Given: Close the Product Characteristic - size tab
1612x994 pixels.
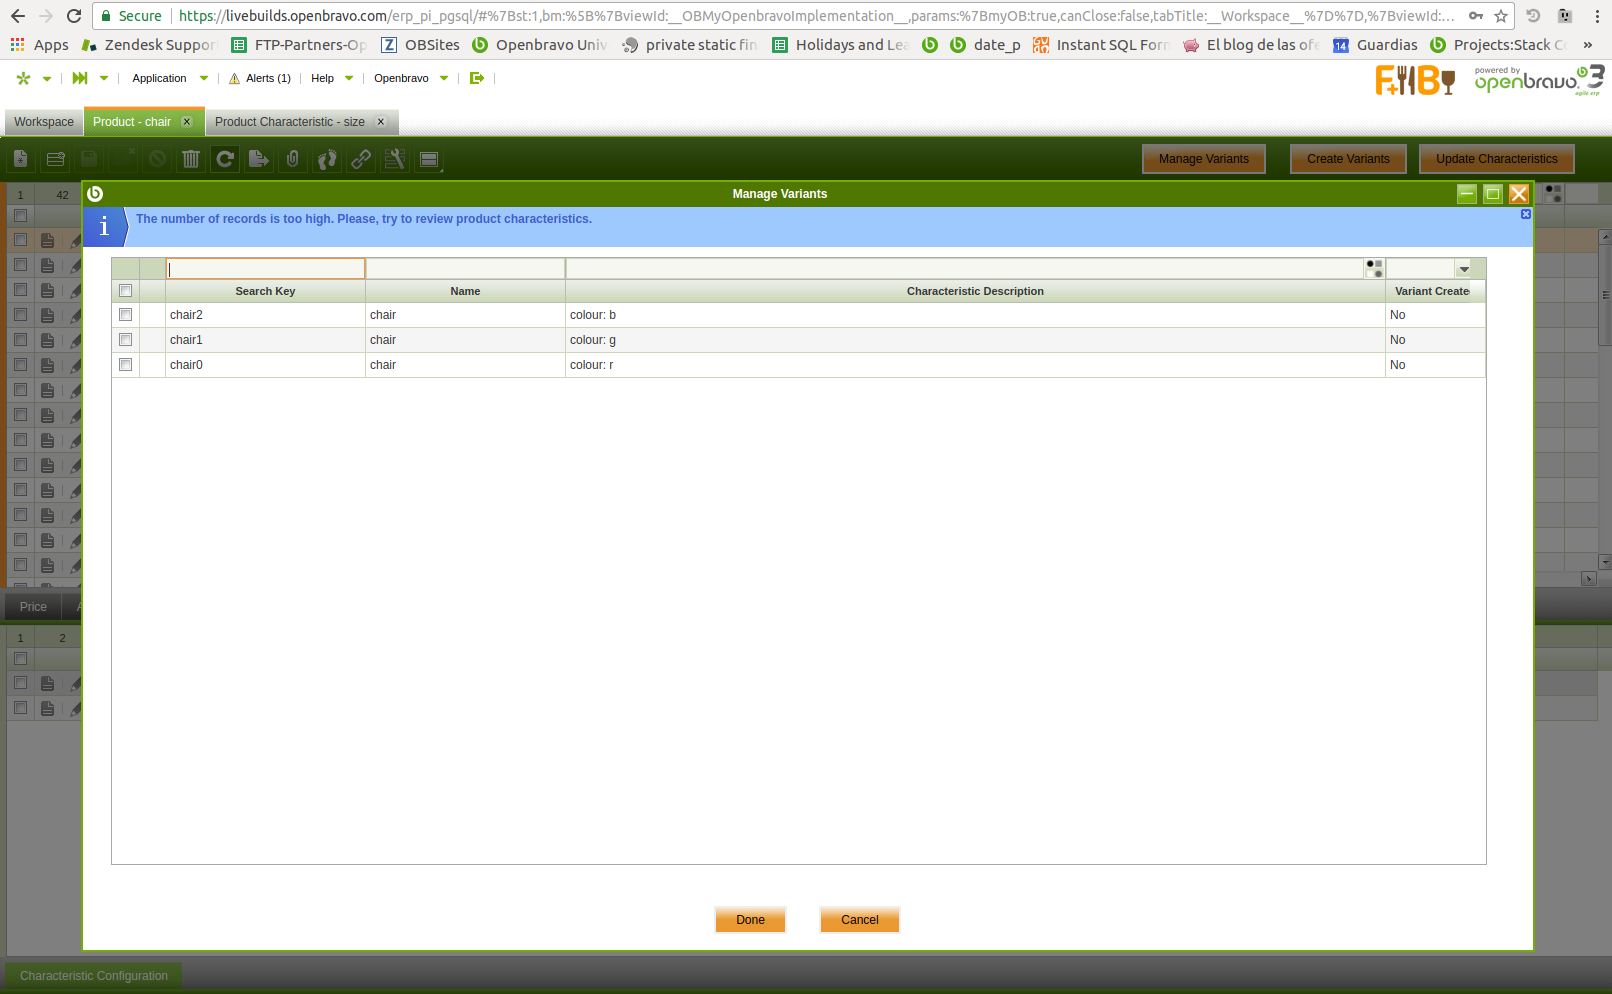Looking at the screenshot, I should [x=381, y=122].
